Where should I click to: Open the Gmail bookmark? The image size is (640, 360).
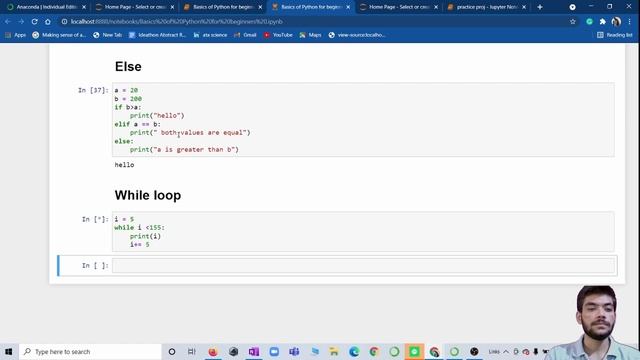245,35
